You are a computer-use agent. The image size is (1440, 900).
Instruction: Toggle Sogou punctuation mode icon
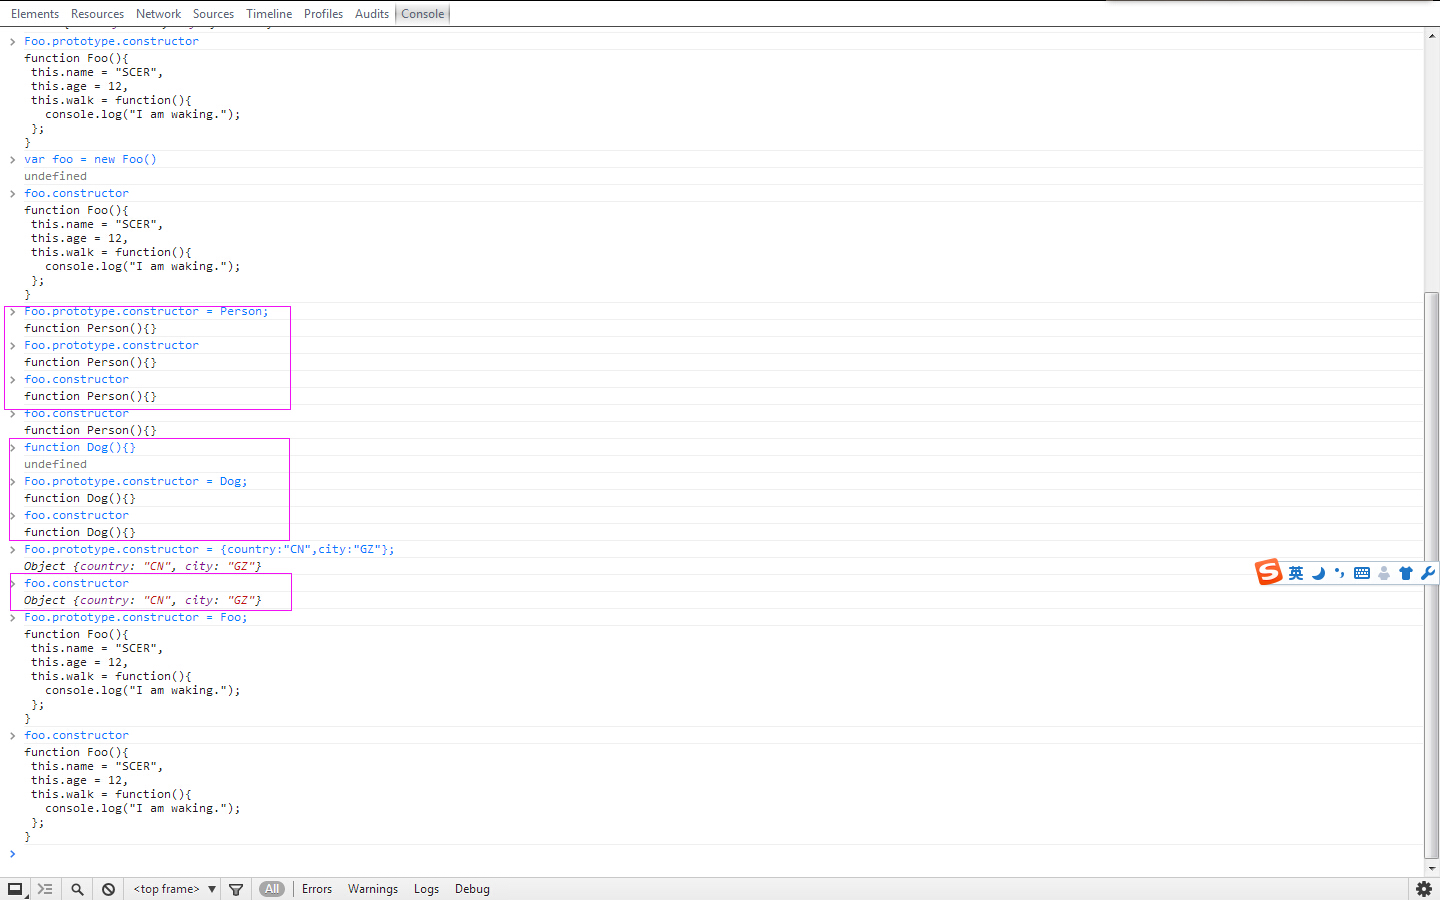pos(1340,573)
